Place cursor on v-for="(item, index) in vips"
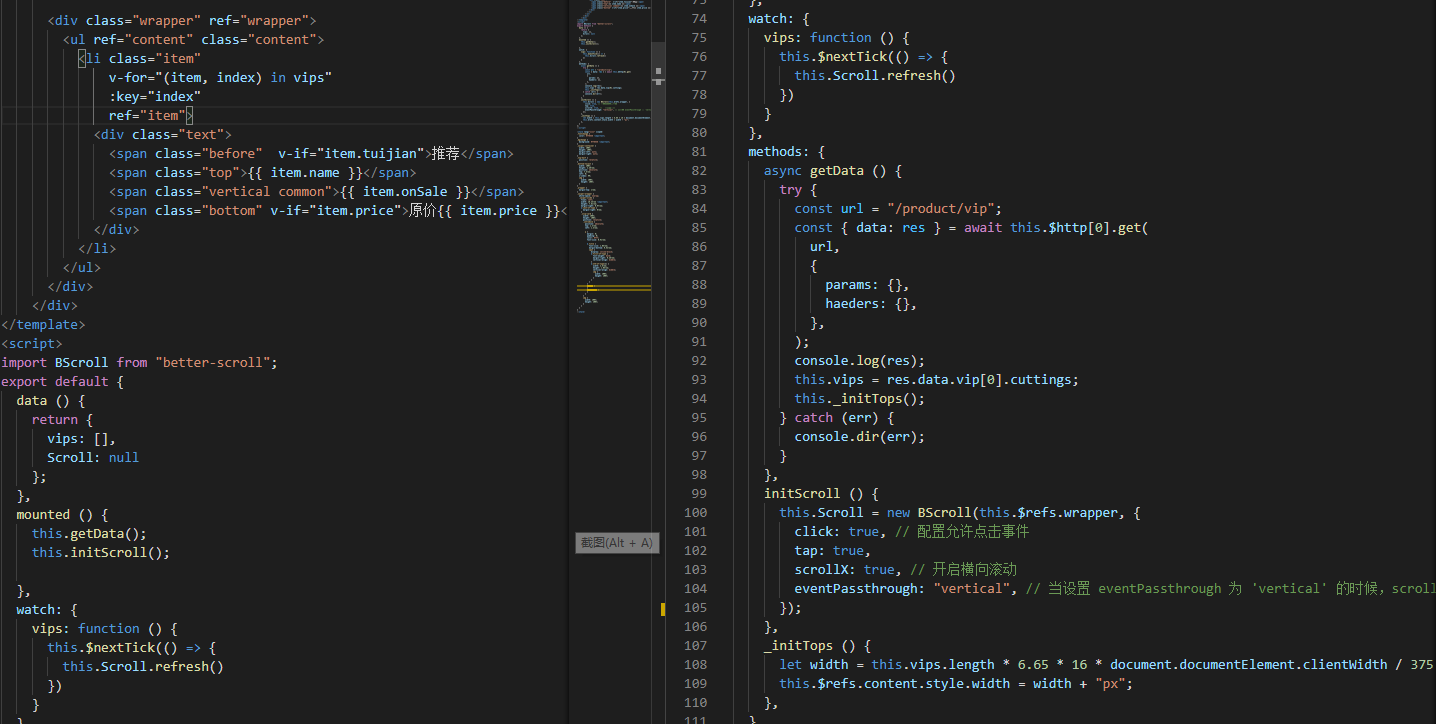This screenshot has height=724, width=1436. pyautogui.click(x=220, y=77)
